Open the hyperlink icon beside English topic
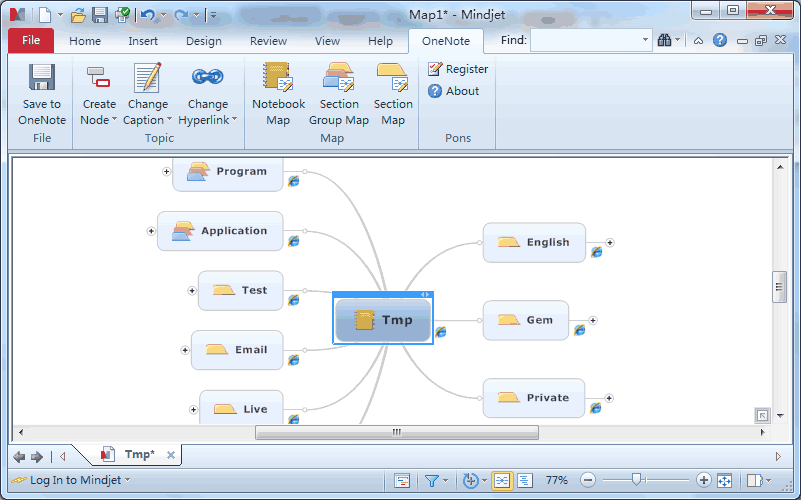801x500 pixels. (x=596, y=252)
